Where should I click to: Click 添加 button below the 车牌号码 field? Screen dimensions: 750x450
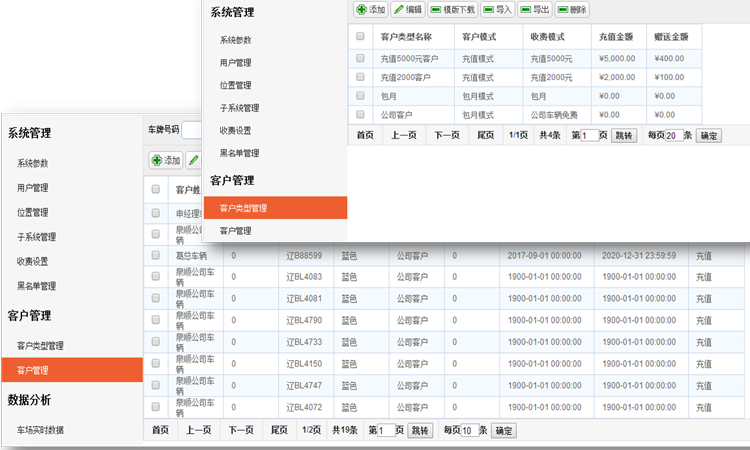pos(166,160)
